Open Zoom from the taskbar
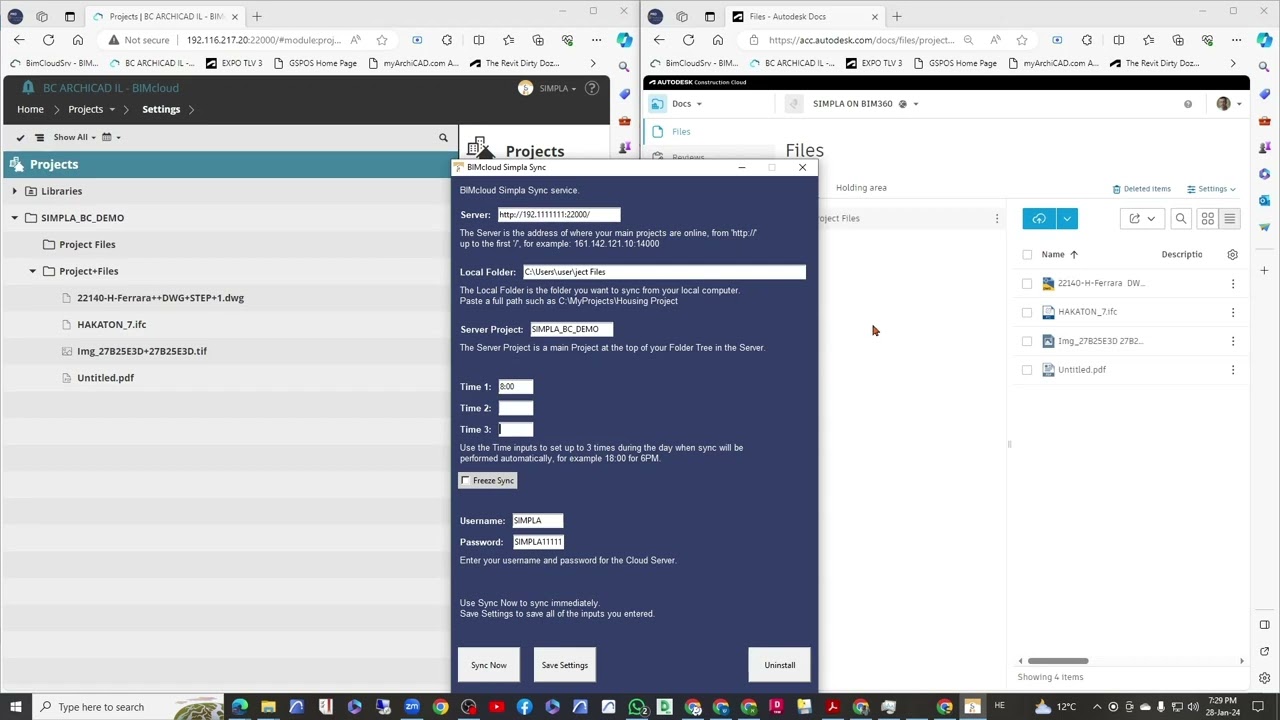1280x720 pixels. pos(411,707)
